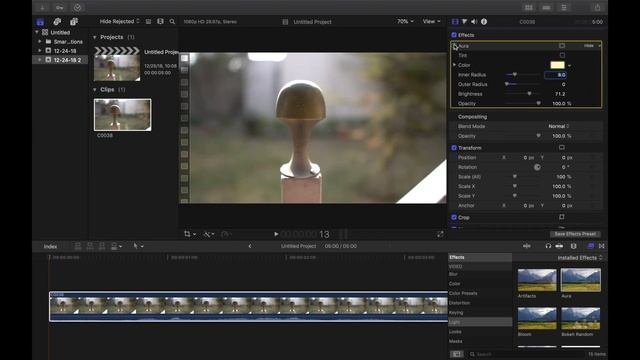Open the media import button
This screenshot has height=360, width=640.
42,7
